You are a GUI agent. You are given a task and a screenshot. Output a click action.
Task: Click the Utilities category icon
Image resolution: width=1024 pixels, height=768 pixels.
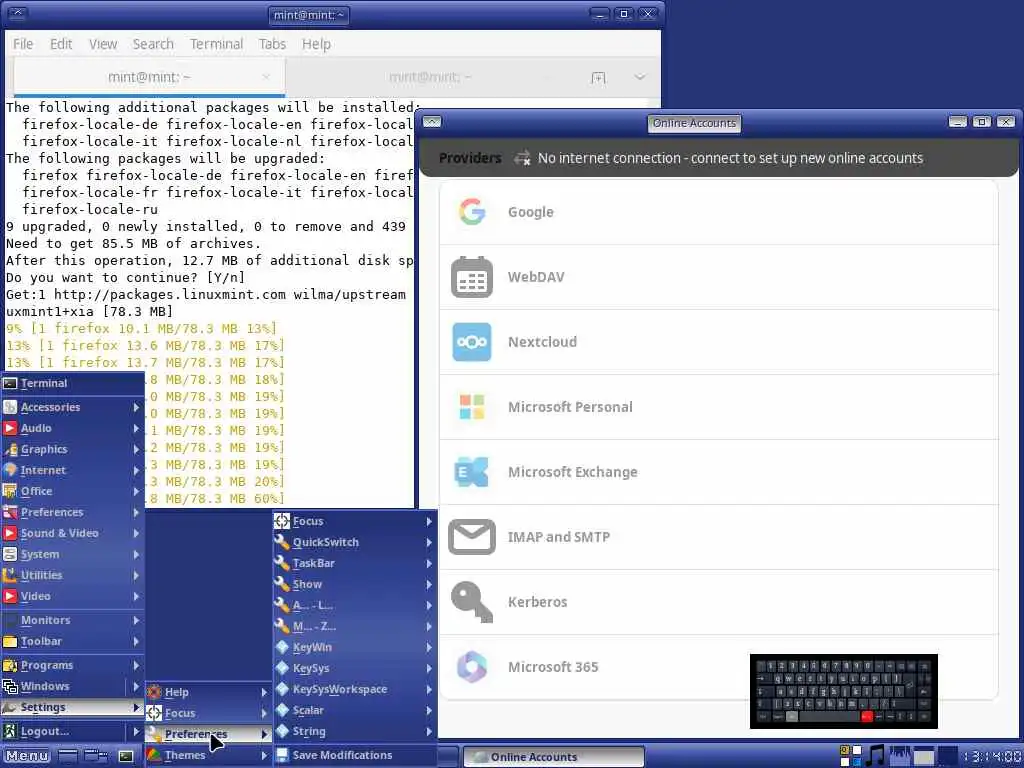(10, 575)
